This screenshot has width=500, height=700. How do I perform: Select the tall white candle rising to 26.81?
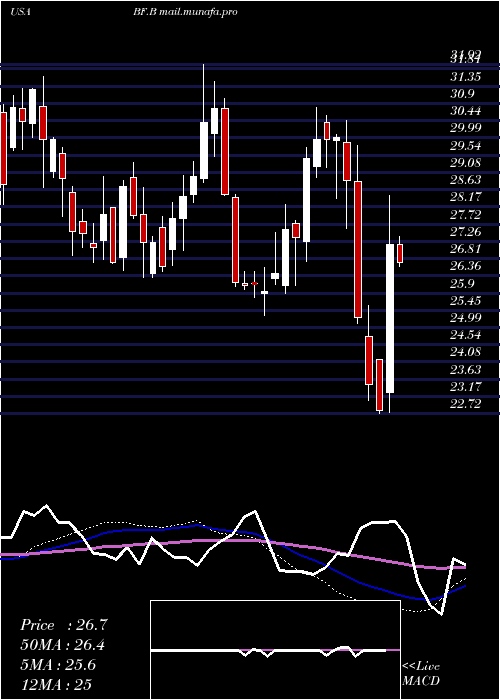[x=390, y=318]
